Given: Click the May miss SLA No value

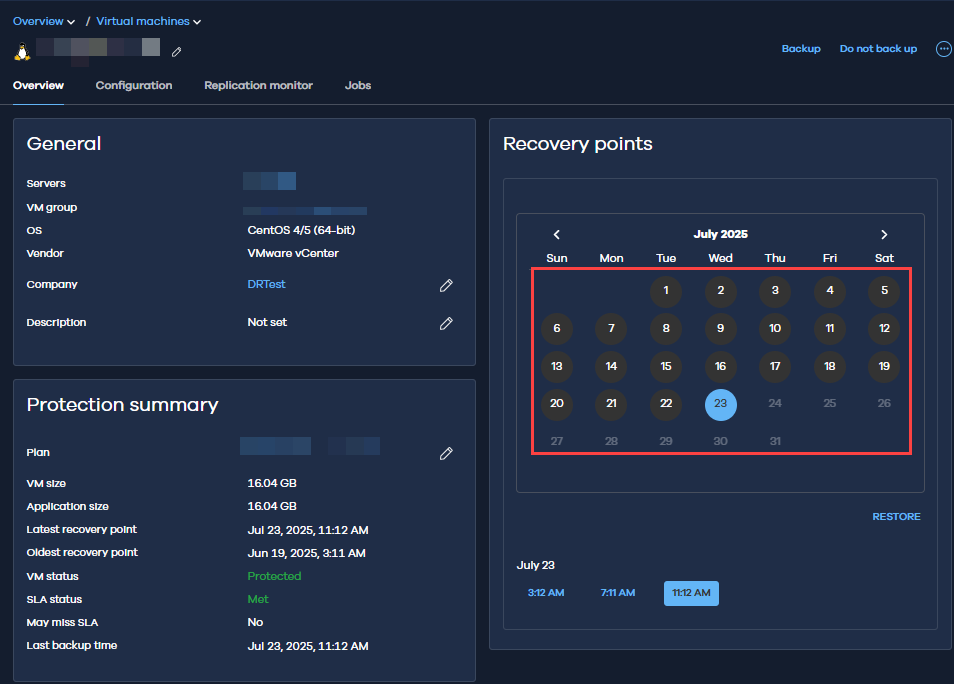Looking at the screenshot, I should pyautogui.click(x=255, y=623).
